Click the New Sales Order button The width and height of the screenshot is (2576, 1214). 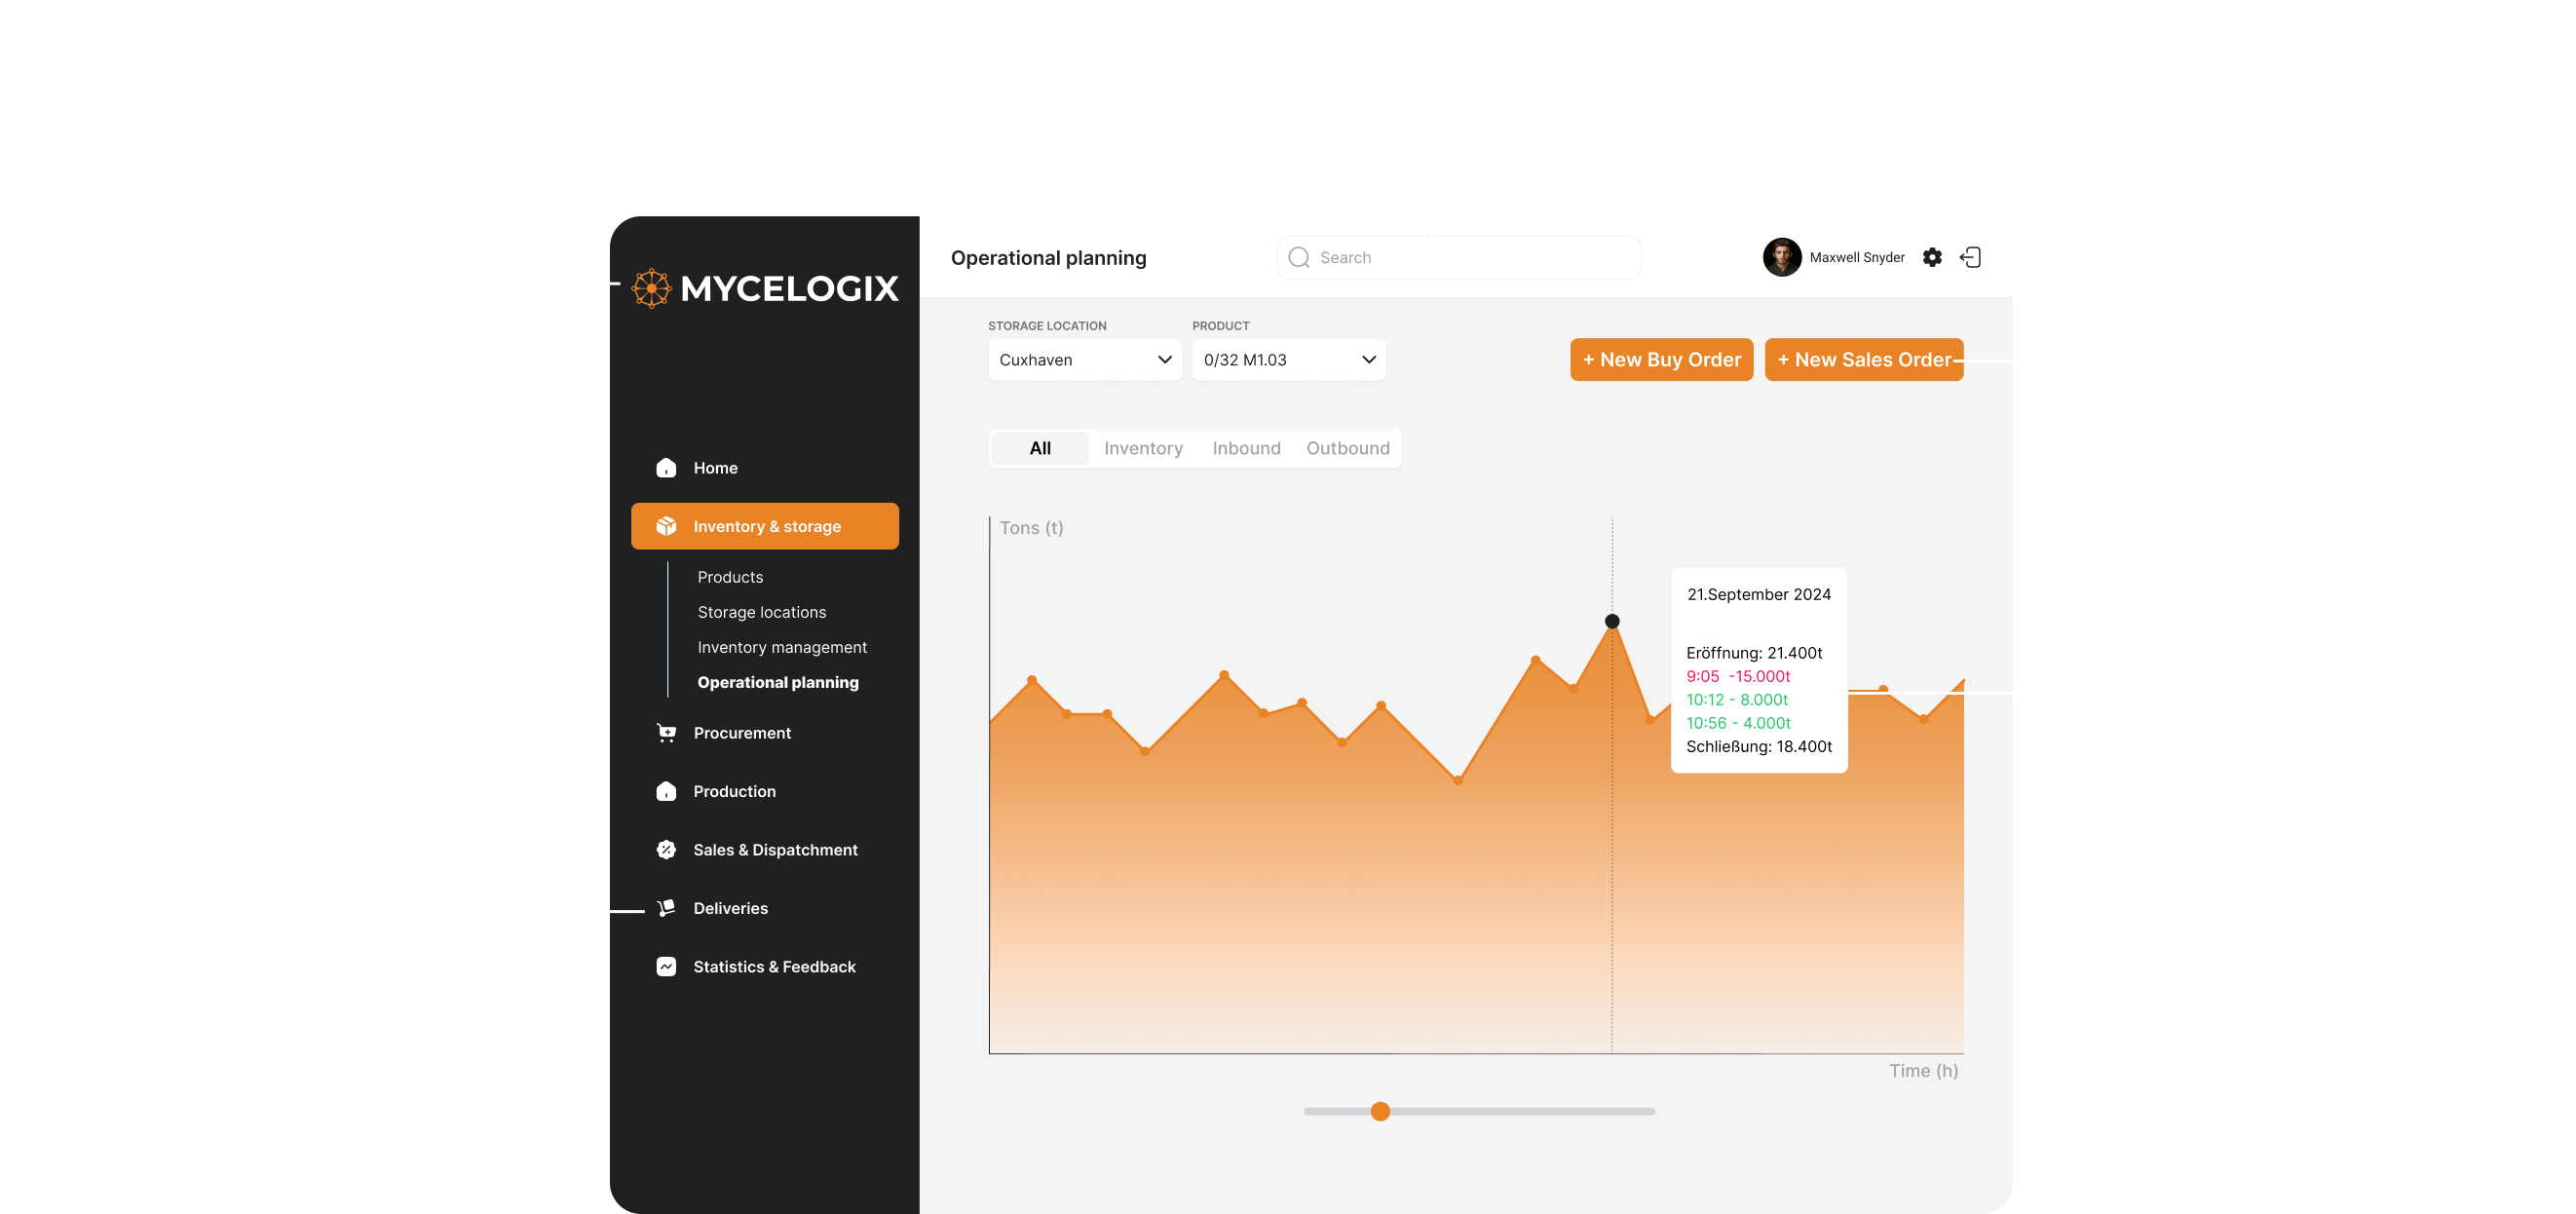[x=1863, y=360]
